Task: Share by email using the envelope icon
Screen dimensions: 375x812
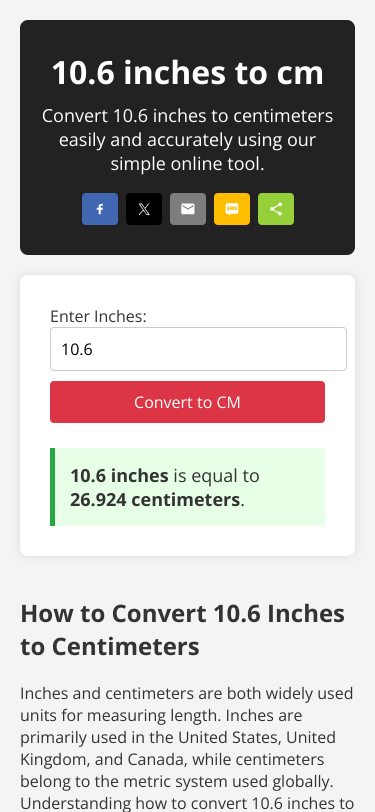Action: (x=188, y=209)
